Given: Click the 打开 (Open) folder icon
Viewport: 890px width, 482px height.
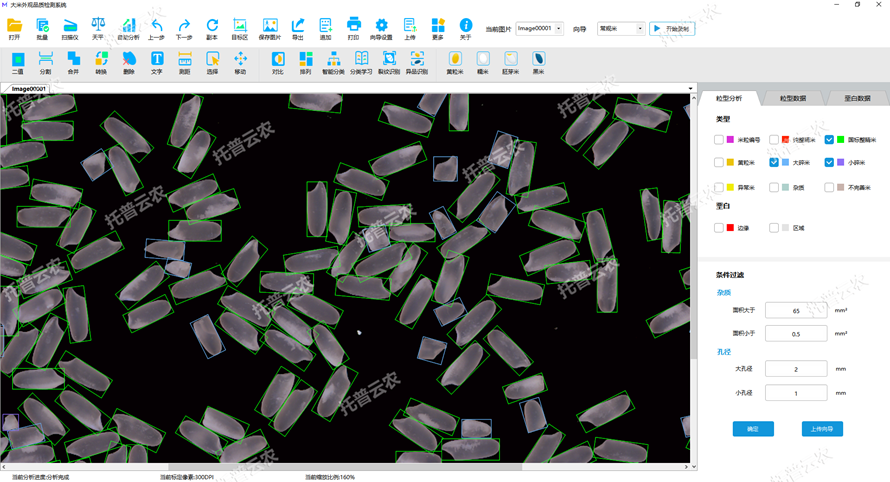Looking at the screenshot, I should pyautogui.click(x=14, y=27).
